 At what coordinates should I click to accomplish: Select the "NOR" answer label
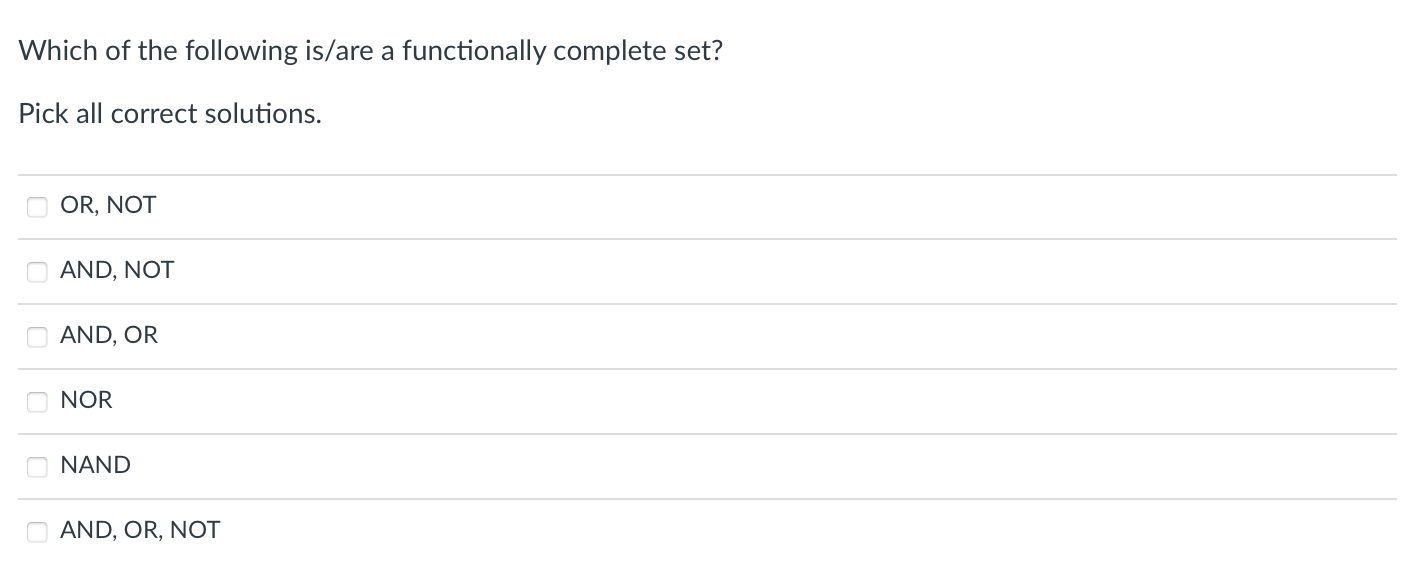pos(86,400)
